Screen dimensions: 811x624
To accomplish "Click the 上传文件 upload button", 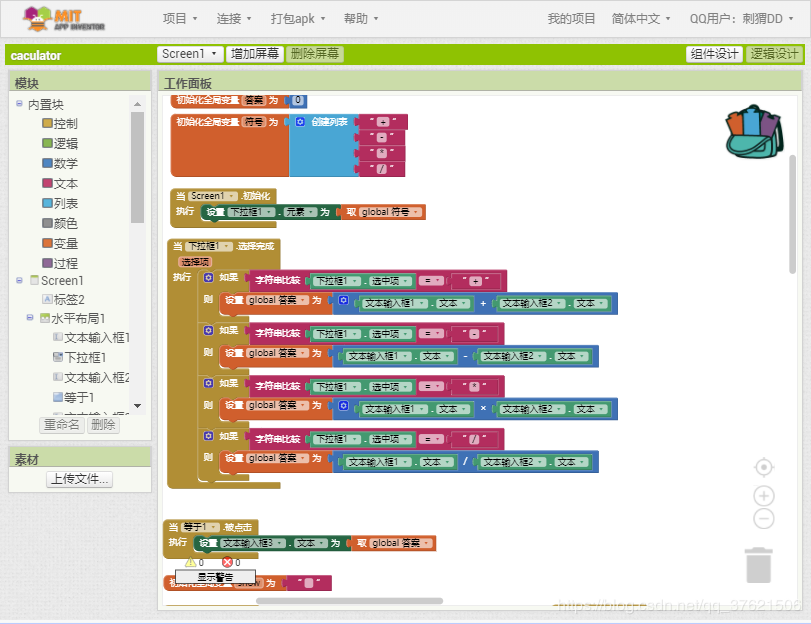I will click(80, 480).
